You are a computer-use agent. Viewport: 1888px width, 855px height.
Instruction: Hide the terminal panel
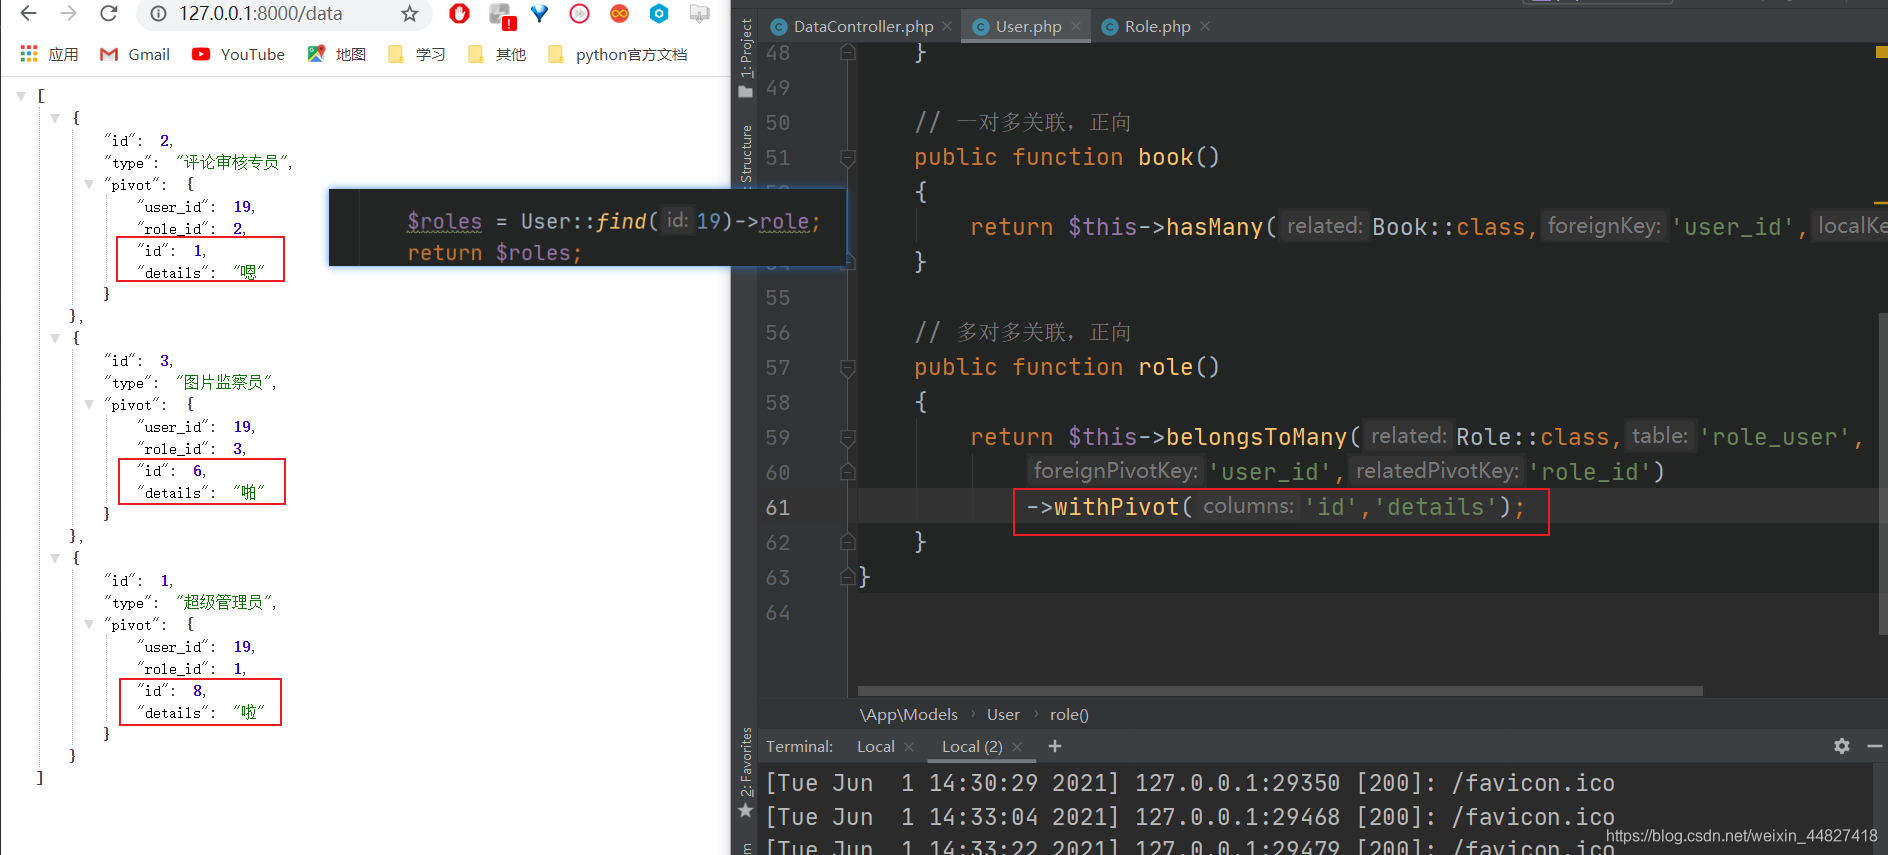1875,746
